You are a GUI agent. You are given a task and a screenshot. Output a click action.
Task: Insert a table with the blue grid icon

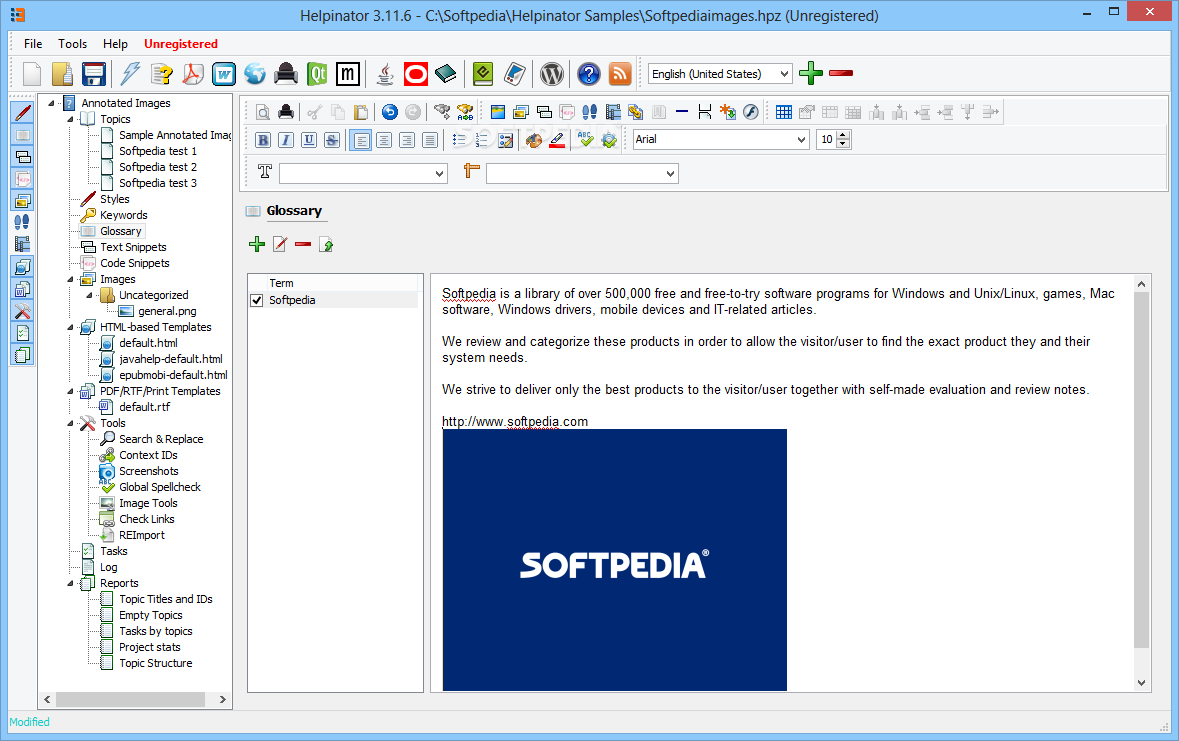click(x=783, y=112)
